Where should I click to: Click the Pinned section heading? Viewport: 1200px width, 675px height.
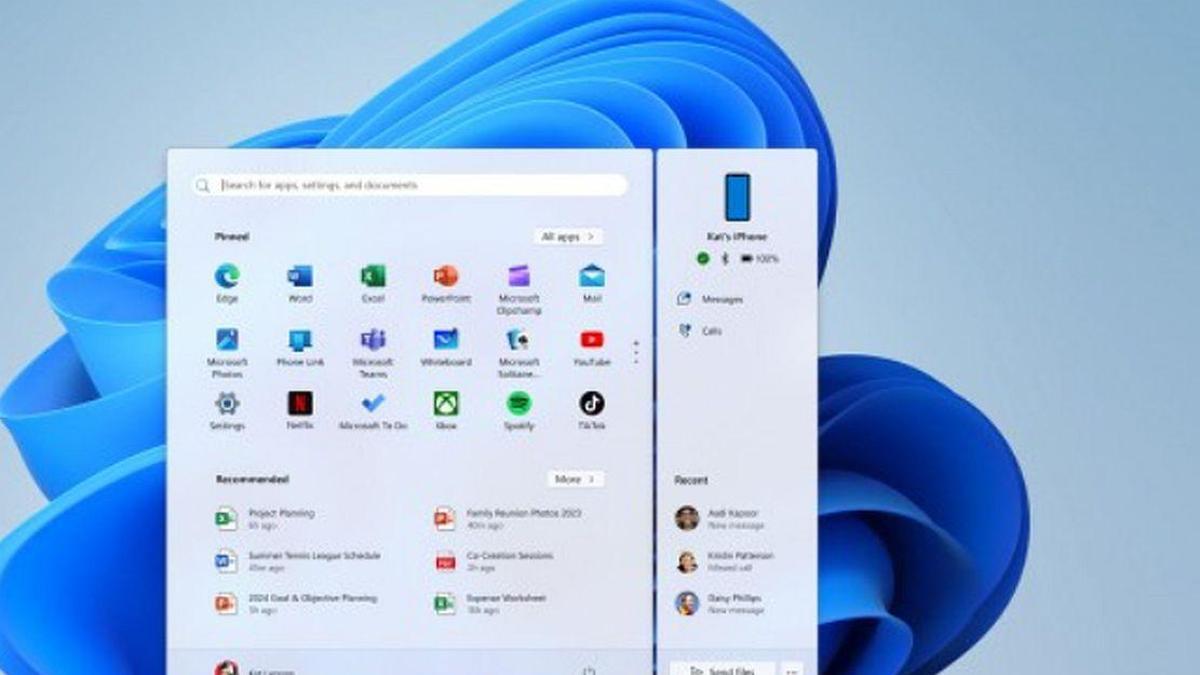tap(232, 237)
